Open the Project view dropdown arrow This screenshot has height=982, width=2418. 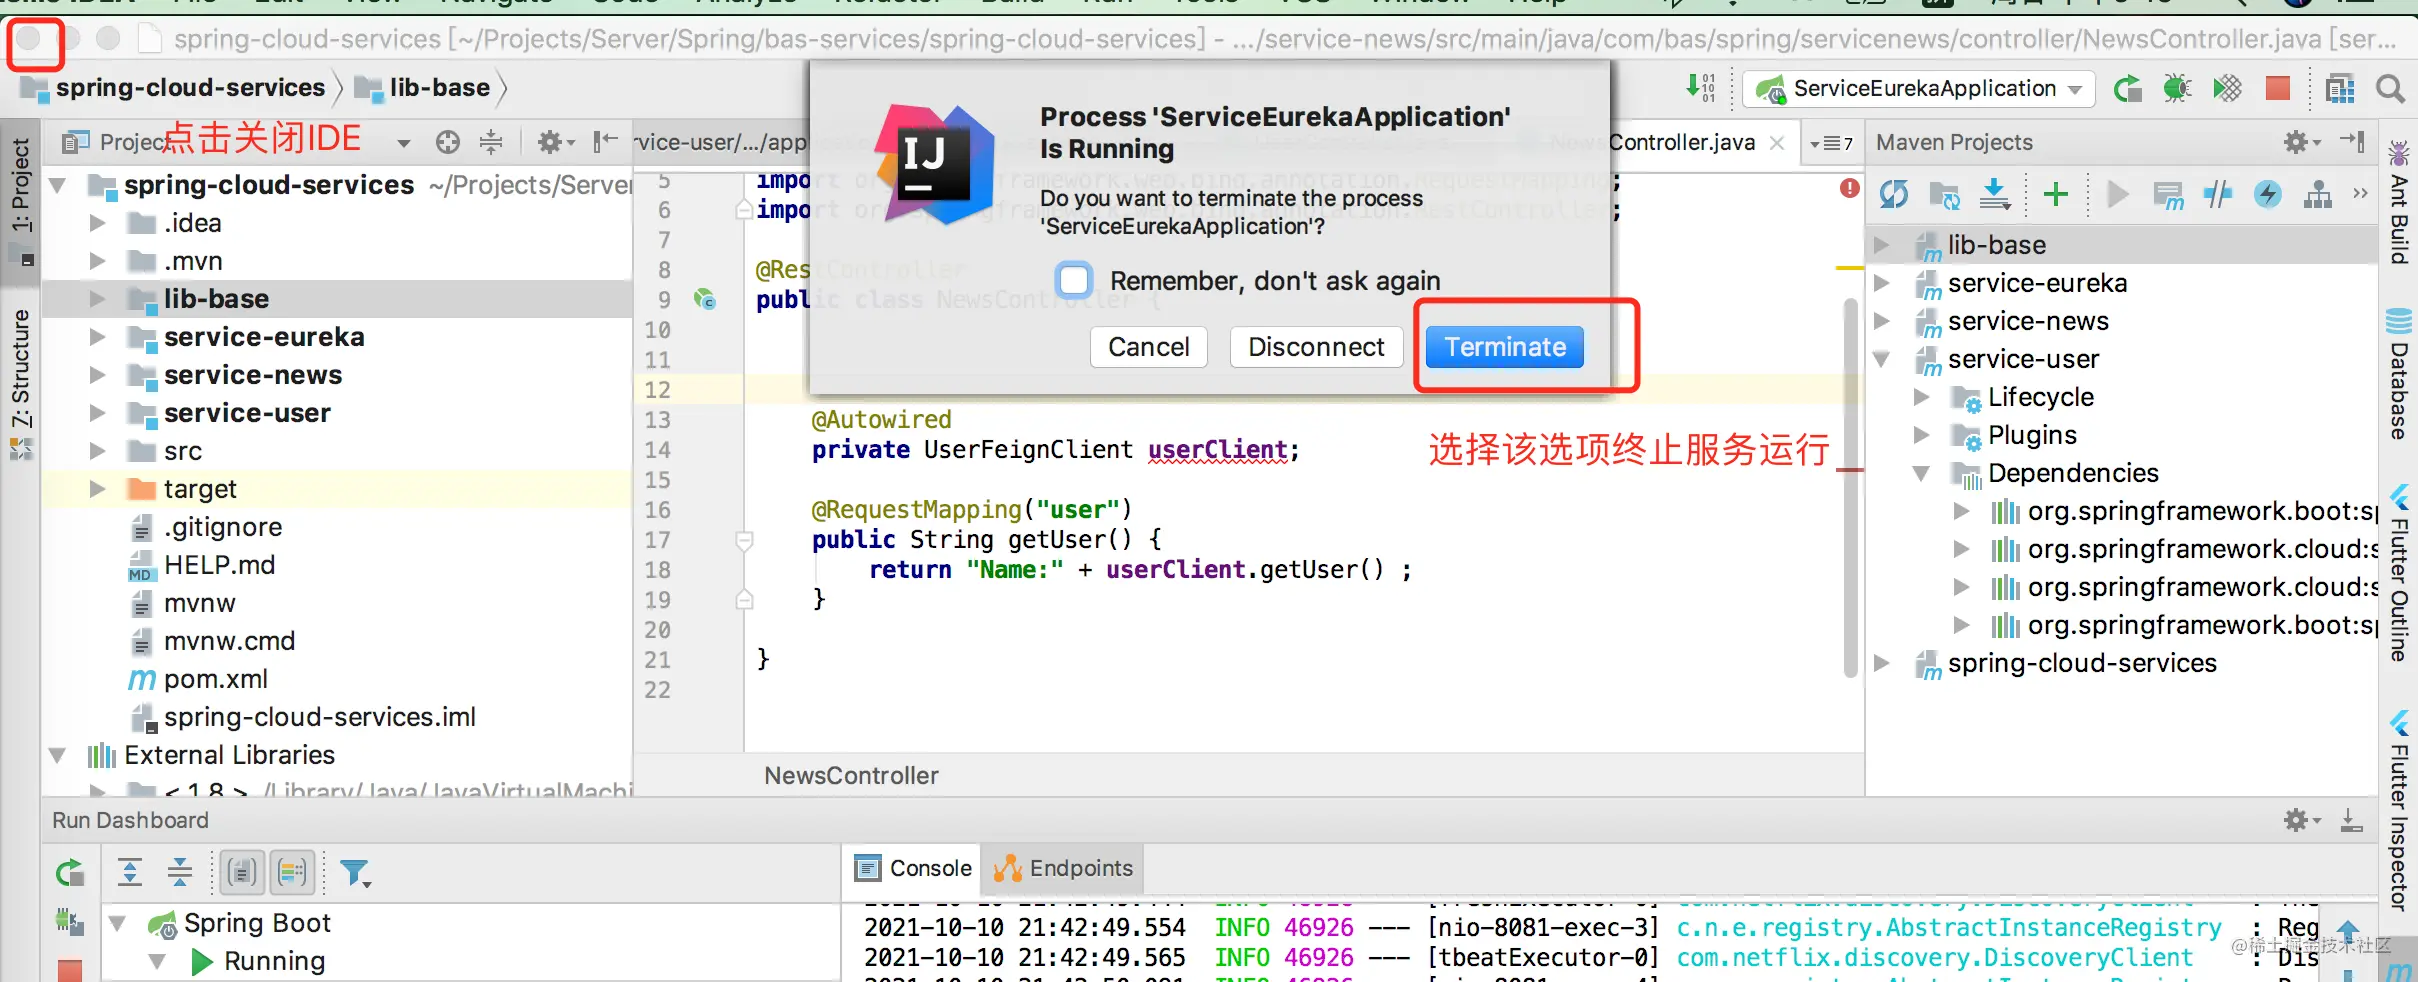click(x=403, y=143)
